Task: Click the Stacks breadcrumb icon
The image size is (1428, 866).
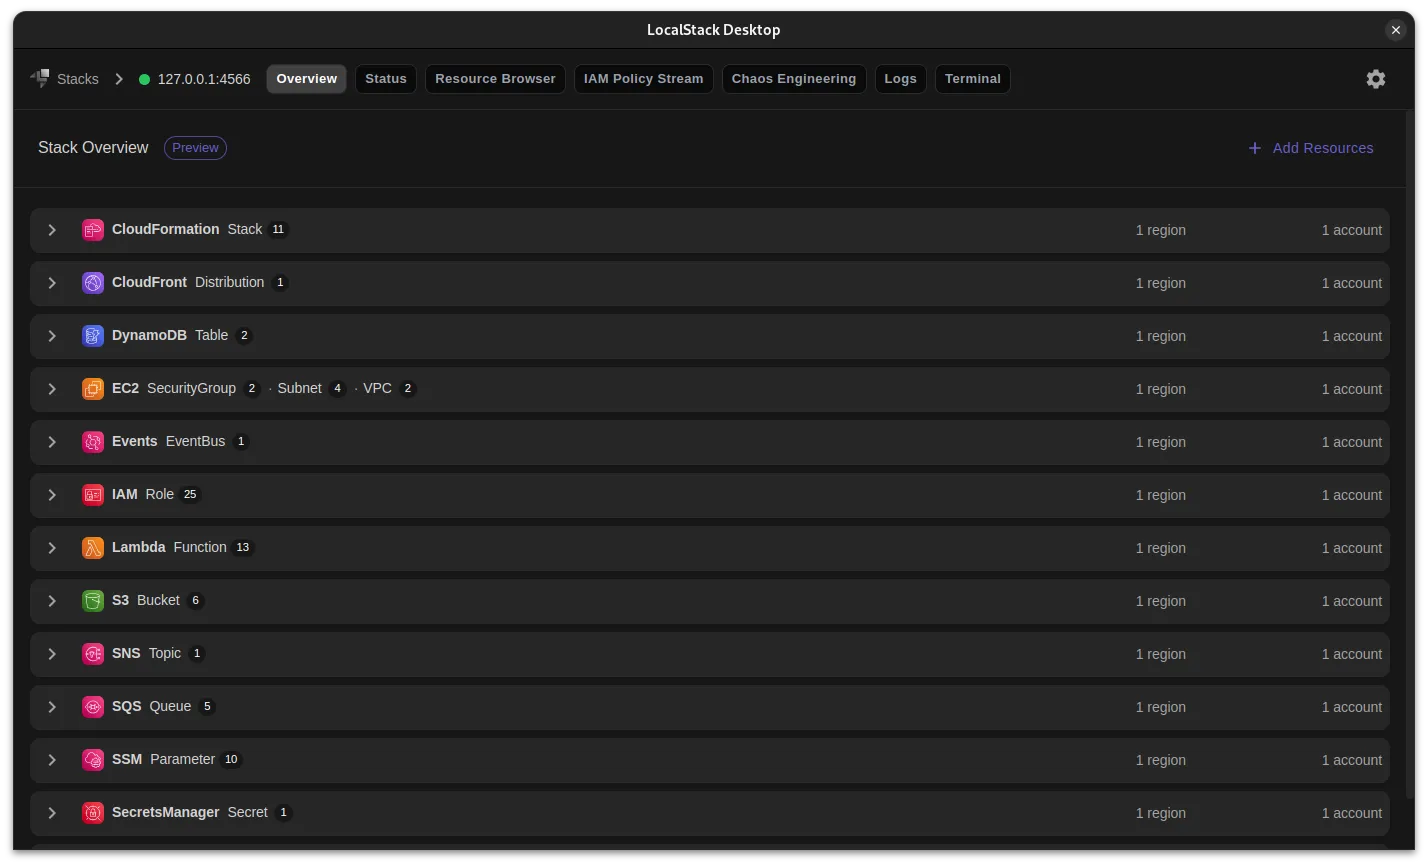Action: (40, 78)
